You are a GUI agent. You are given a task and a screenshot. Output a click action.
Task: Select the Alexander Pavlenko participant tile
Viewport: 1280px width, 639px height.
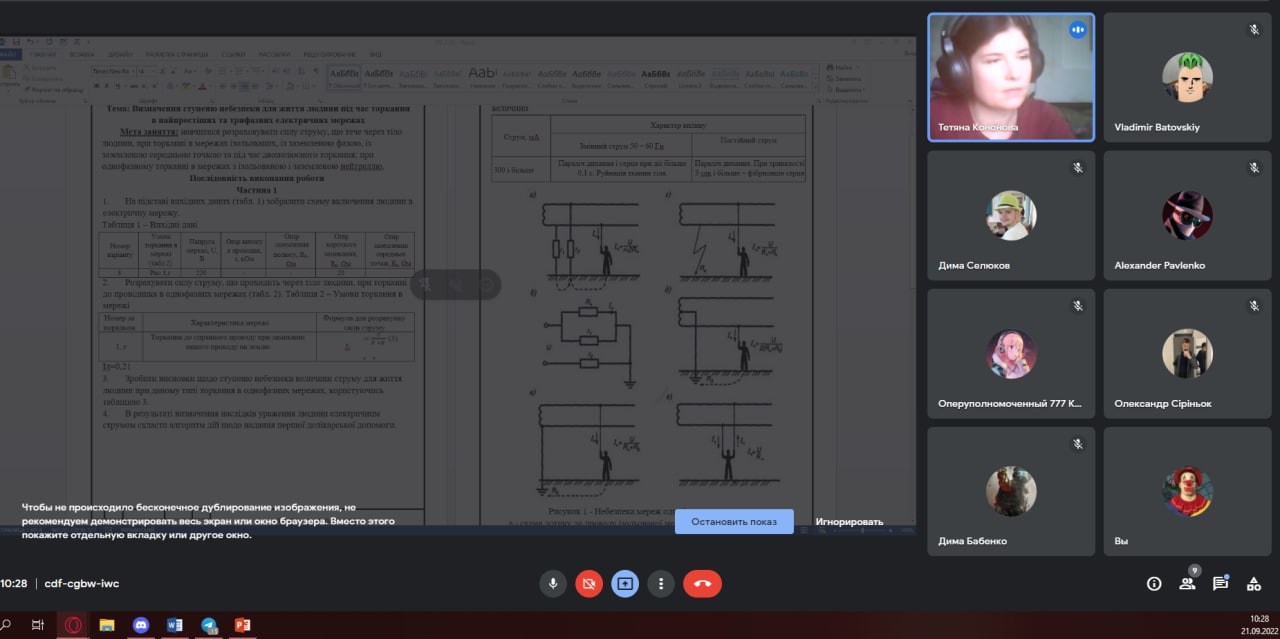[1187, 216]
